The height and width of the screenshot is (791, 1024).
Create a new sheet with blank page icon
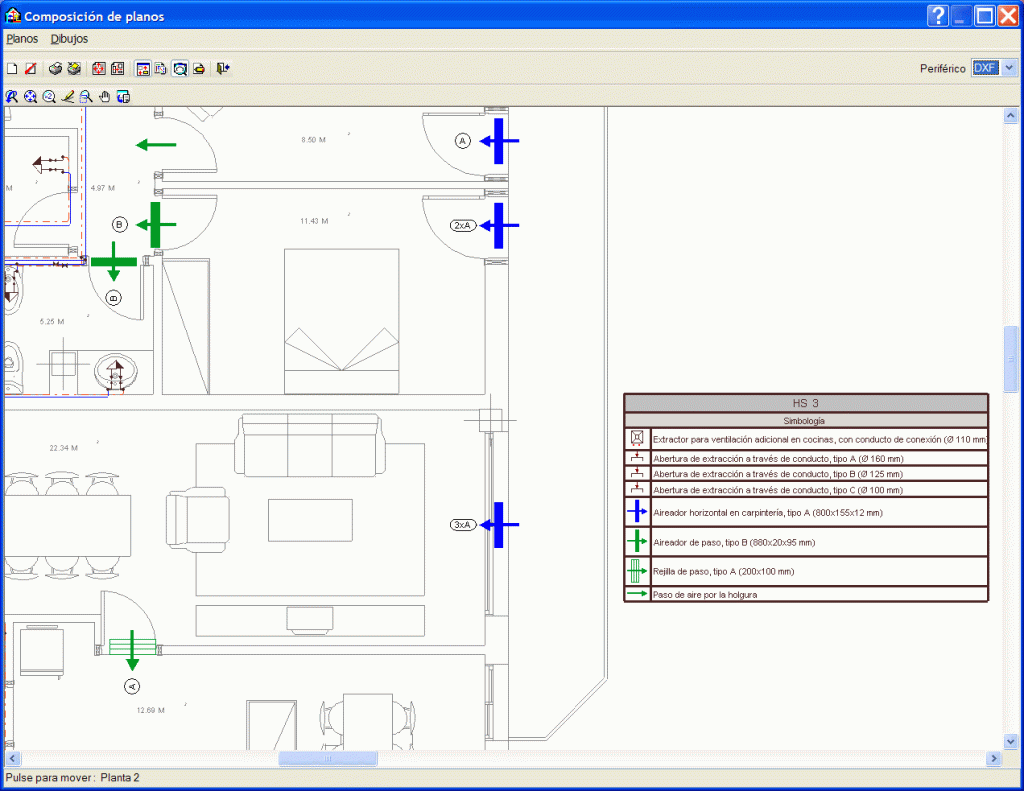tap(12, 69)
